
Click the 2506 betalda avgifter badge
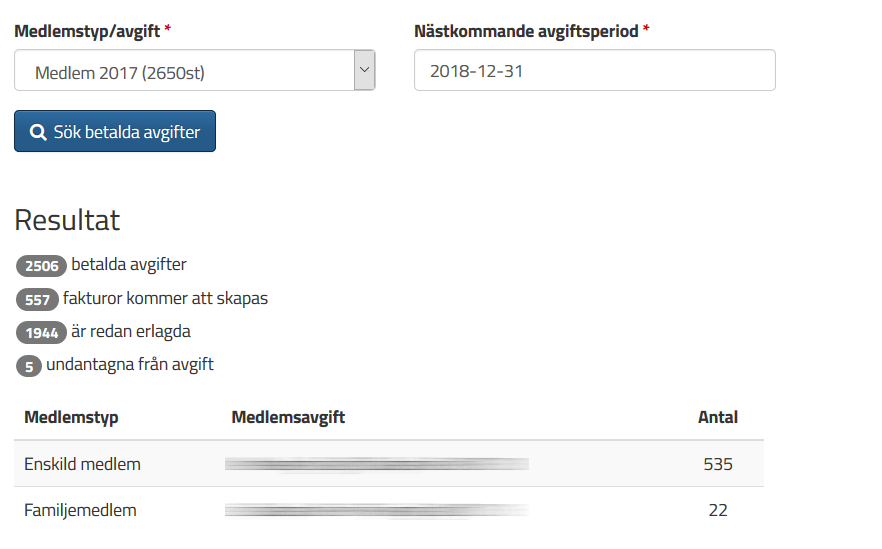[x=42, y=266]
